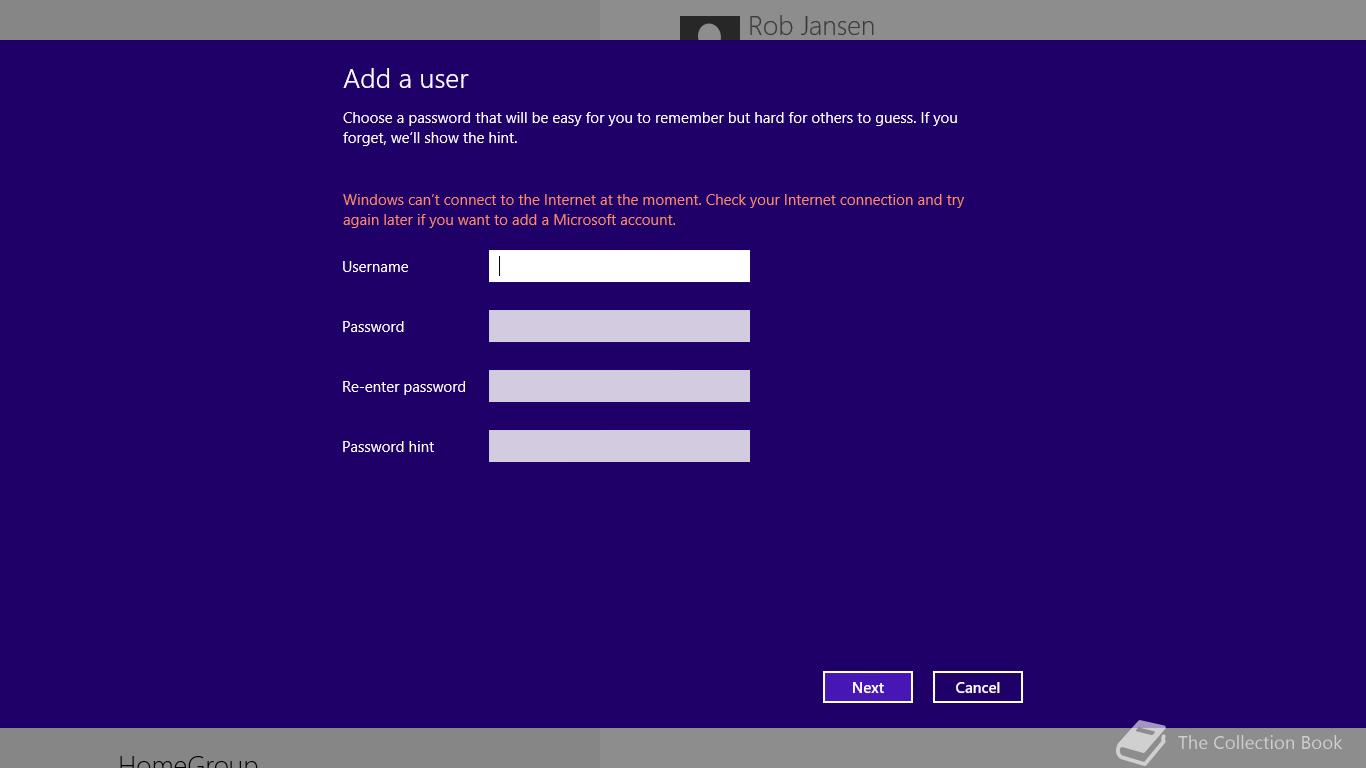Screen dimensions: 1366x768
Task: Activate the Re-enter password field
Action: (619, 386)
